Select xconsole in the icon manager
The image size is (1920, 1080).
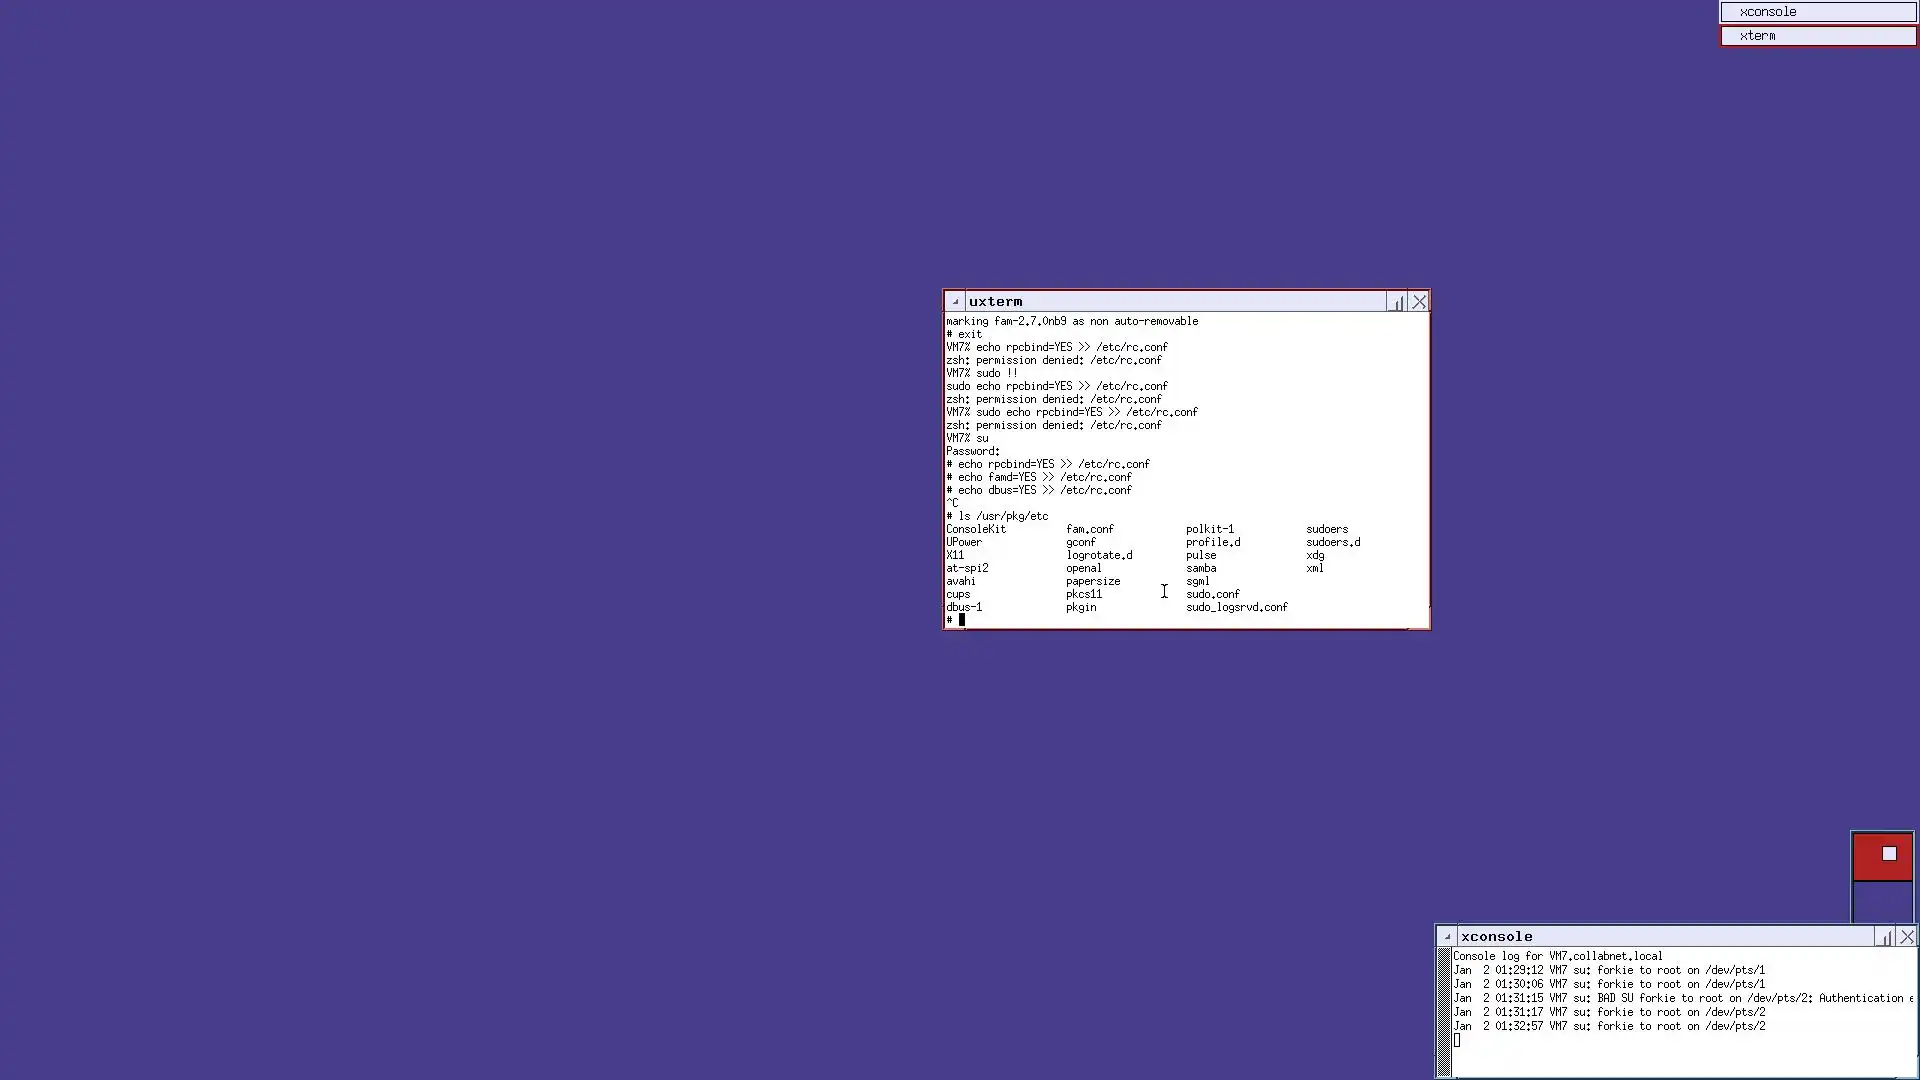pos(1817,12)
